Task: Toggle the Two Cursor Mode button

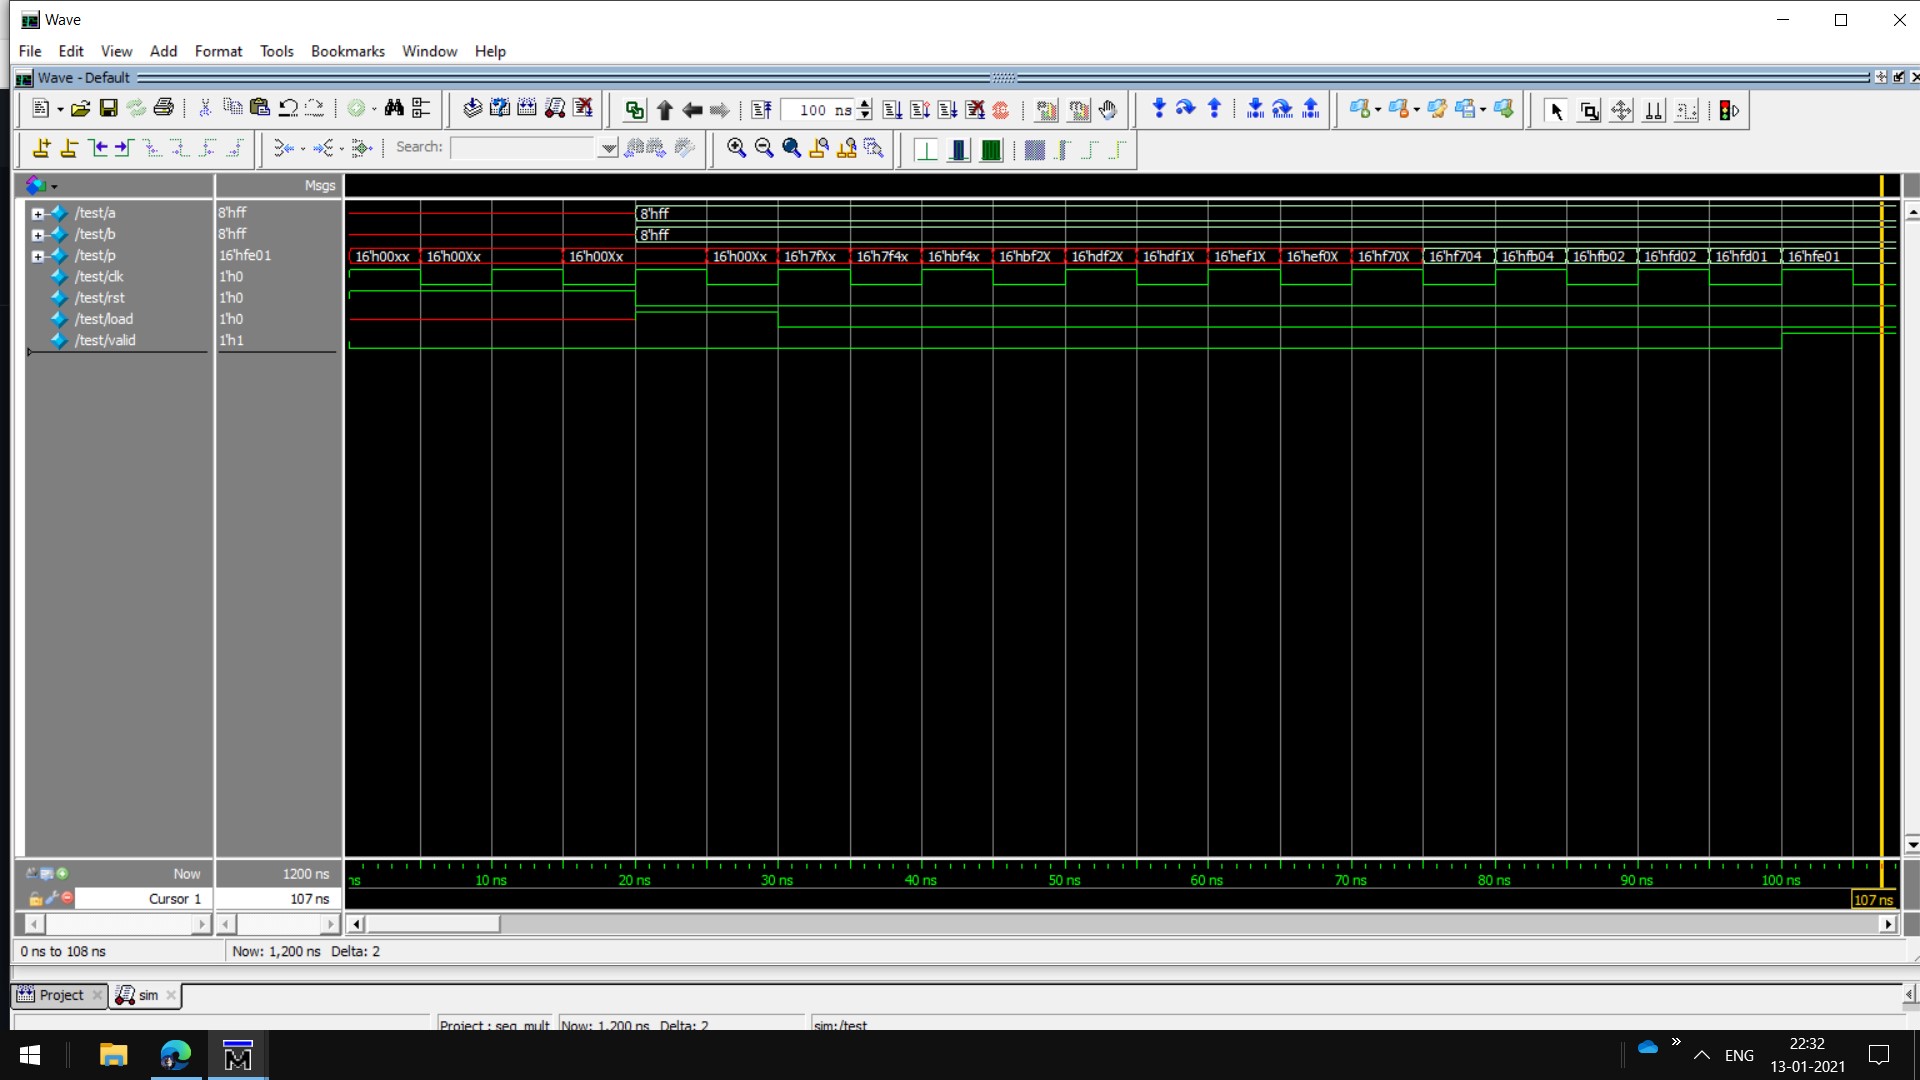Action: 1654,110
